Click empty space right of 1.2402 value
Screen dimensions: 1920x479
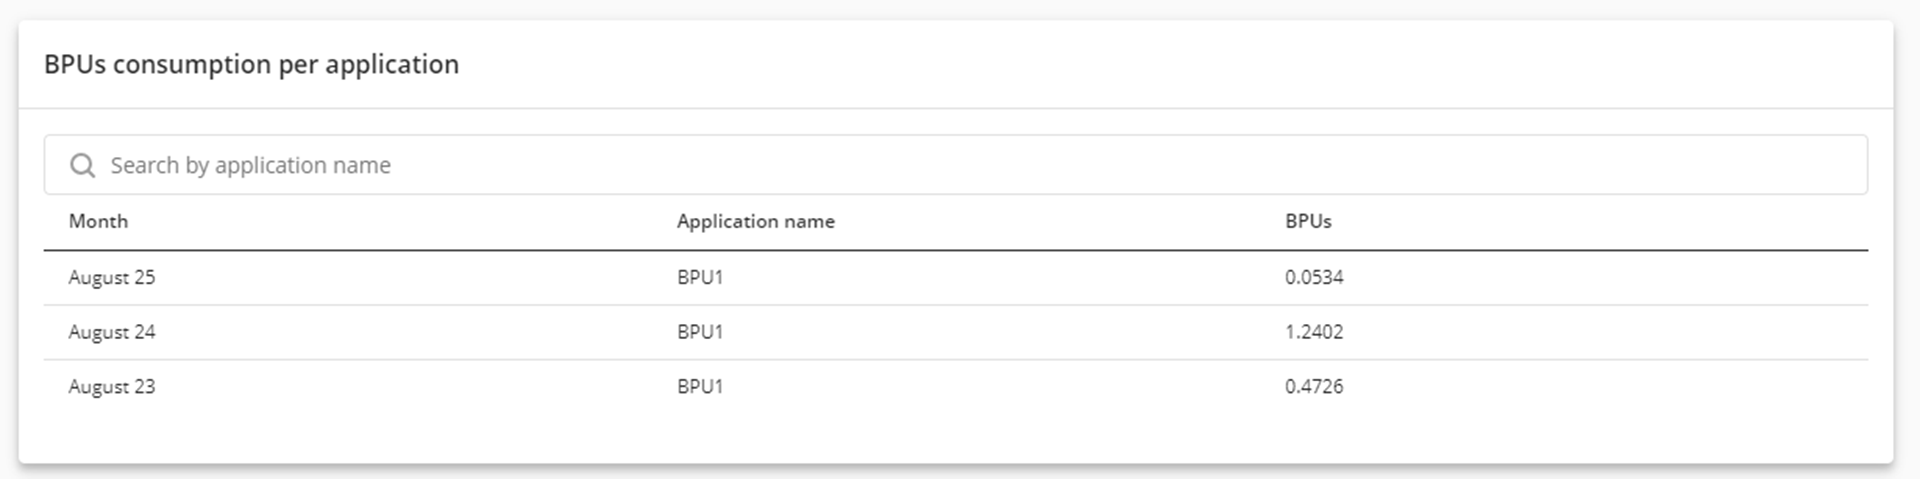tap(1600, 332)
